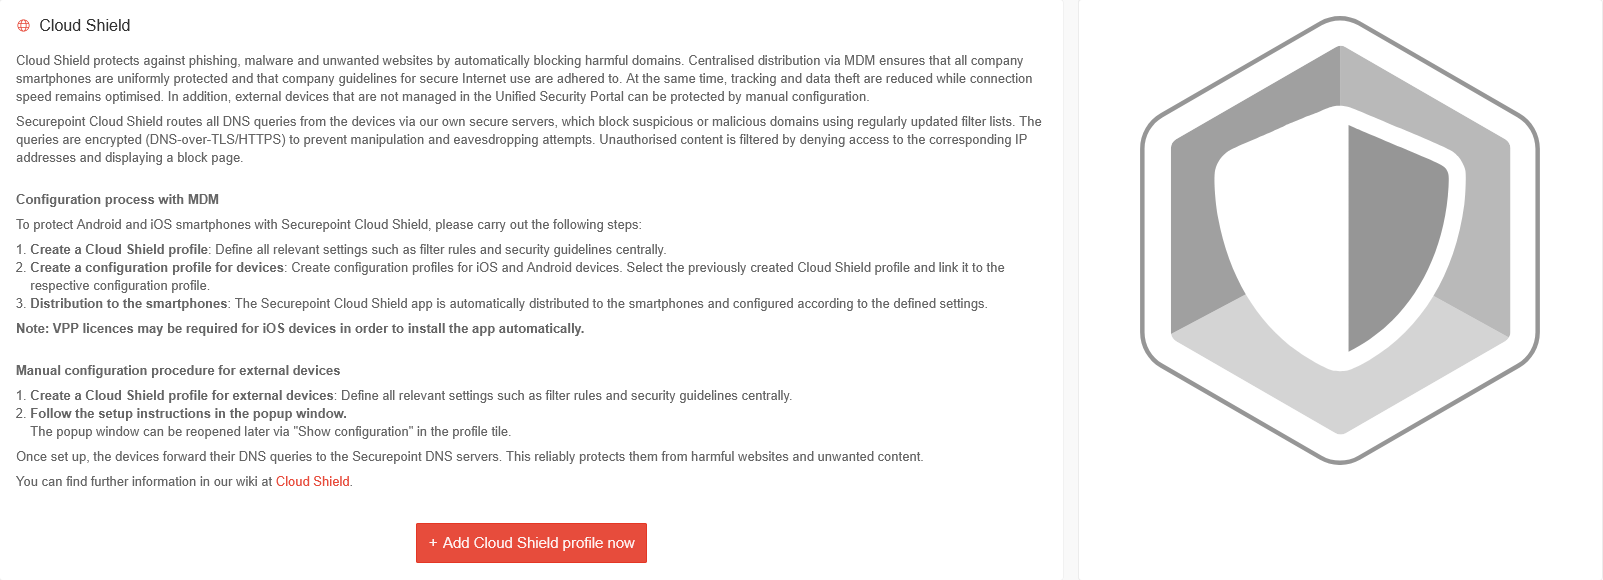Screen dimensions: 1603x580
Task: Click the 'Show configuration' popup reopen hint line
Action: [270, 432]
